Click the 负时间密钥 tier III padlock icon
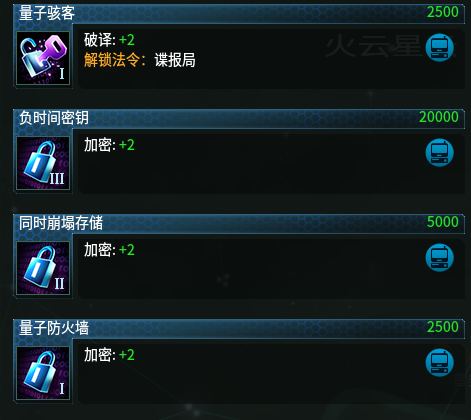The width and height of the screenshot is (471, 420). point(43,163)
